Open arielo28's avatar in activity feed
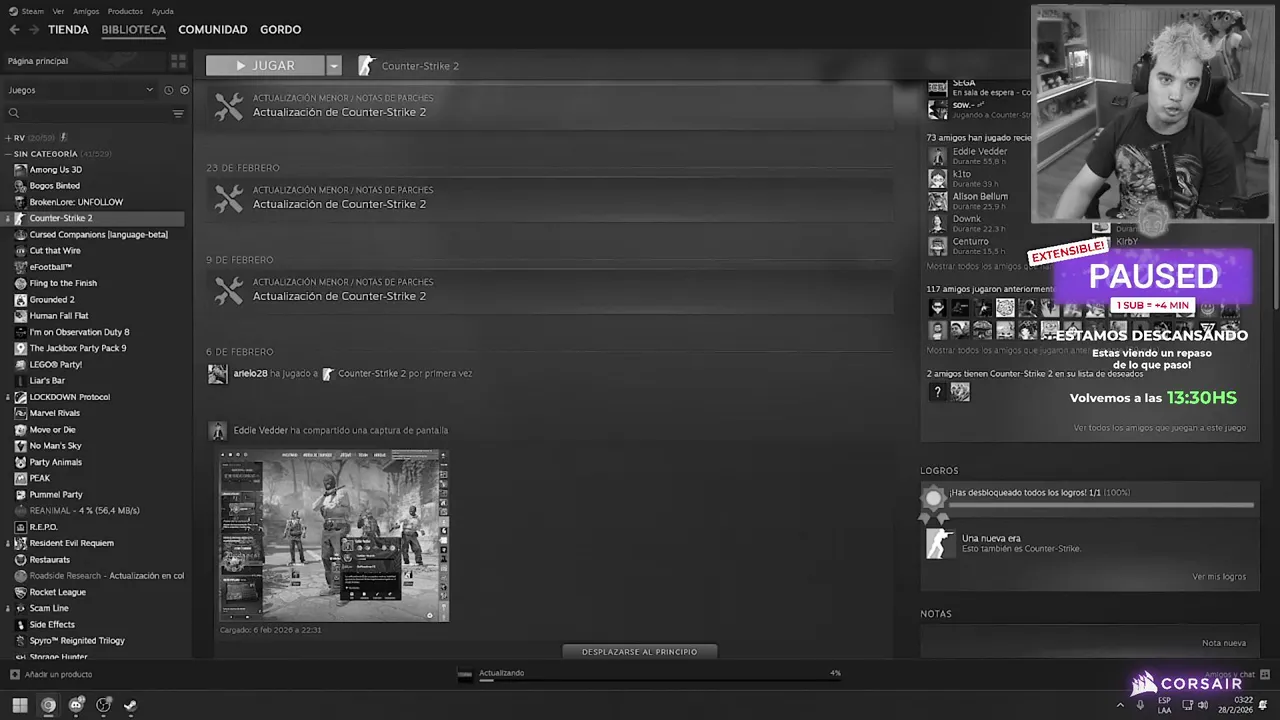The width and height of the screenshot is (1280, 720). [217, 374]
